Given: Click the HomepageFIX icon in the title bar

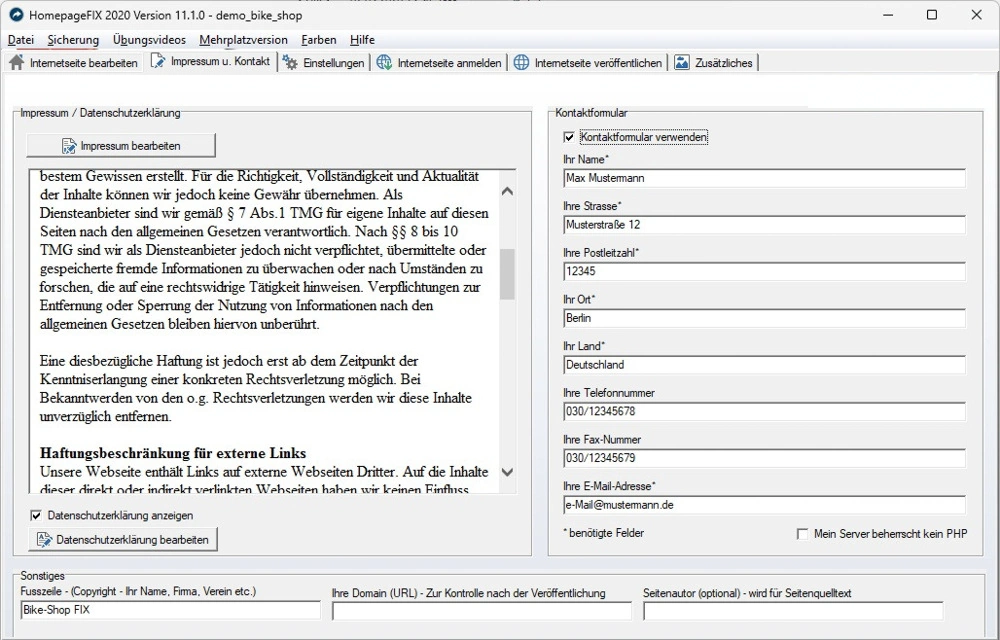Looking at the screenshot, I should coord(15,15).
